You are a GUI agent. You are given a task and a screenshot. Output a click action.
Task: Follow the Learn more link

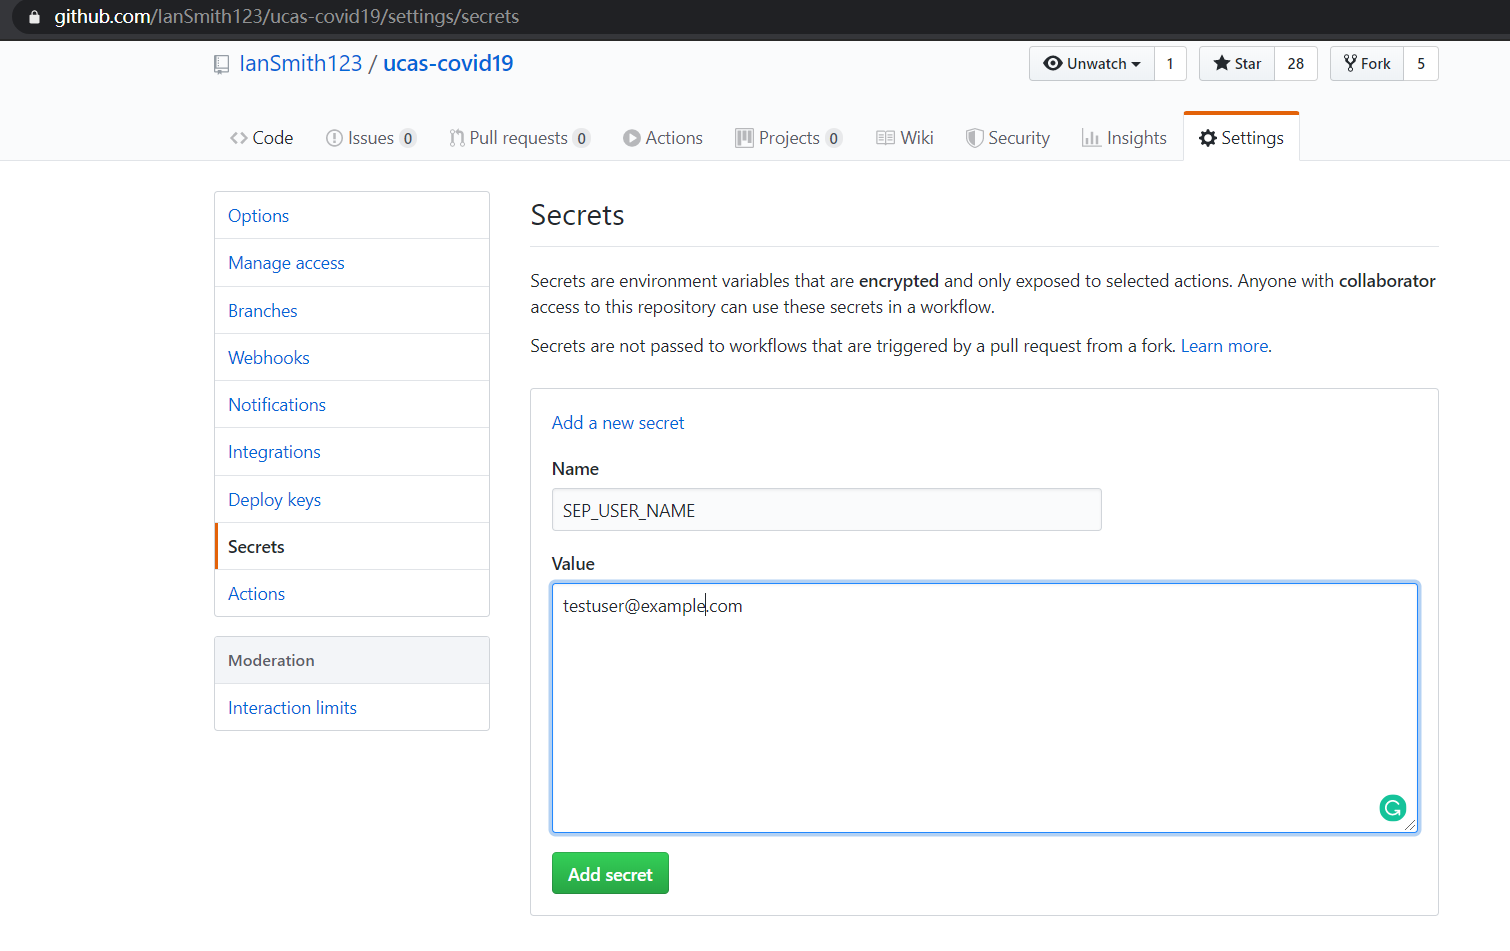(1224, 346)
